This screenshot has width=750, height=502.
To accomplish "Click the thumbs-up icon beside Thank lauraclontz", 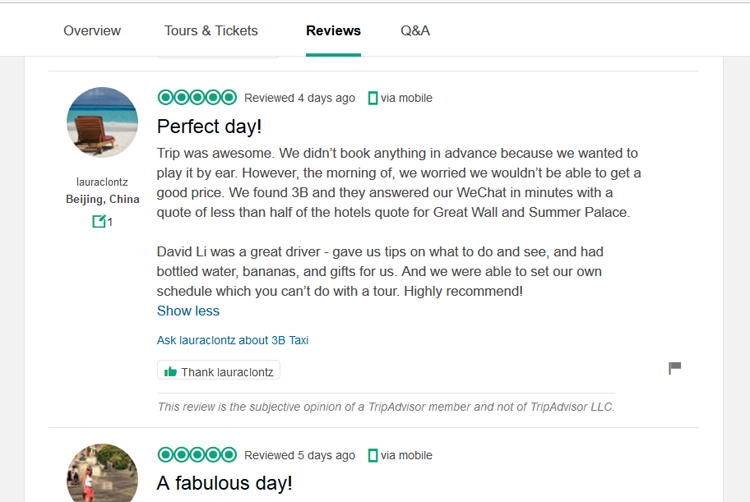I will (x=170, y=371).
